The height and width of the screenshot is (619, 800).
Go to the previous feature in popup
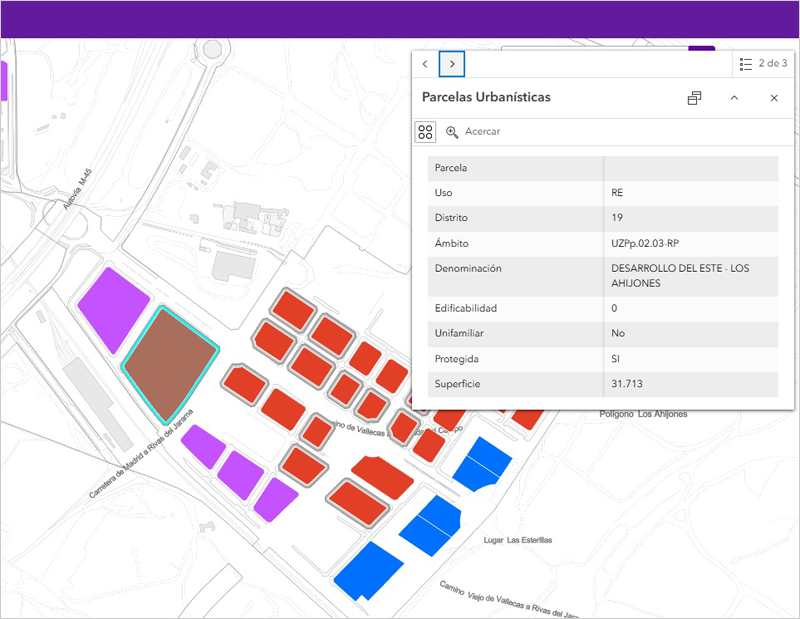pos(426,64)
